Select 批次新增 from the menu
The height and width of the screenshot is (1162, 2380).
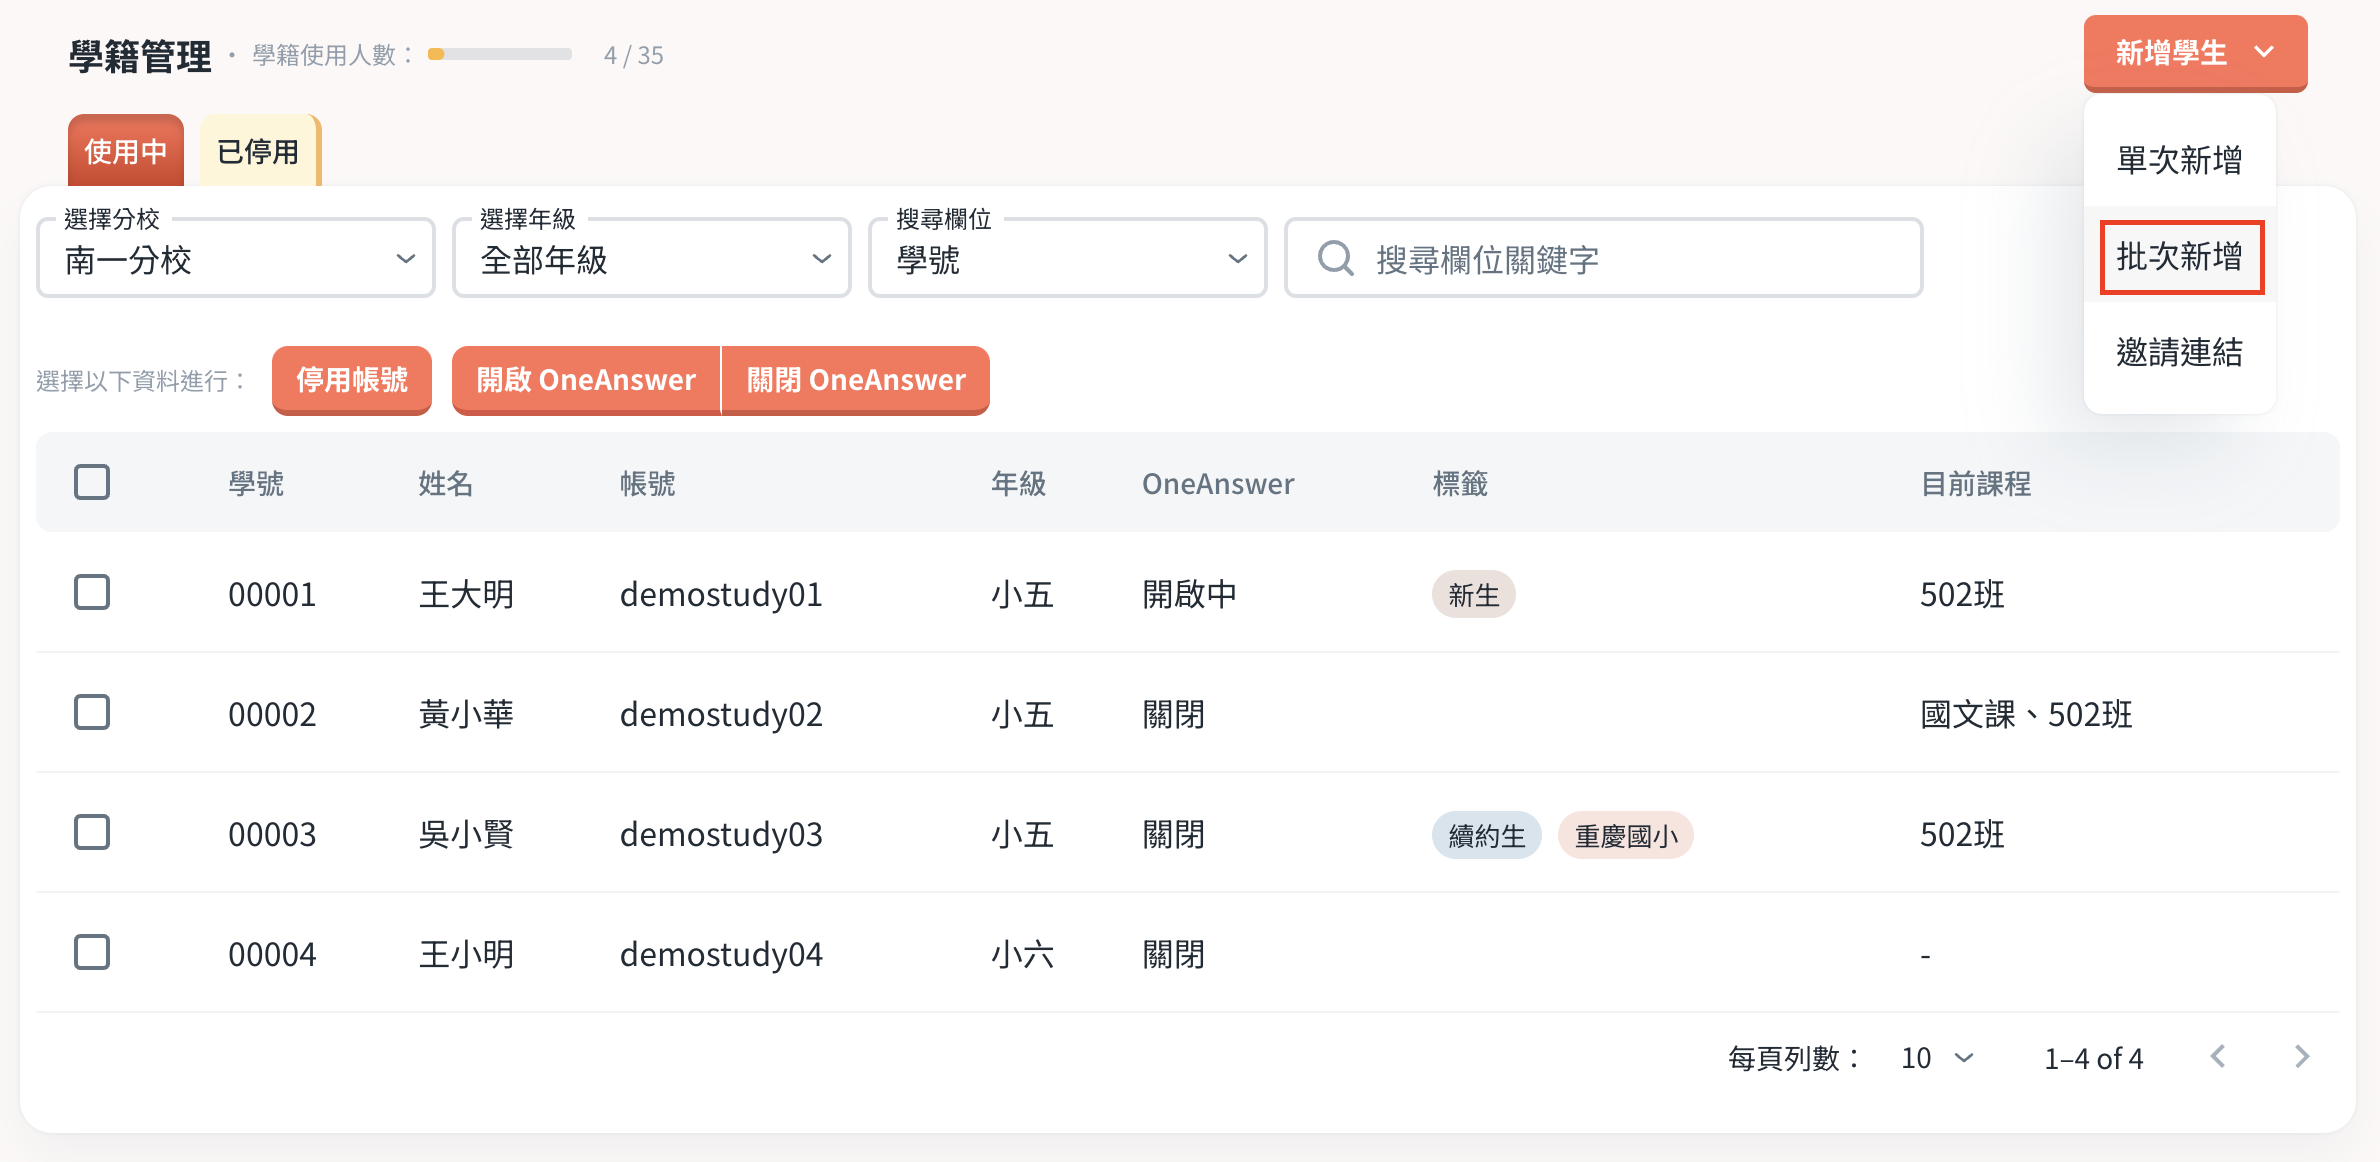click(2181, 256)
